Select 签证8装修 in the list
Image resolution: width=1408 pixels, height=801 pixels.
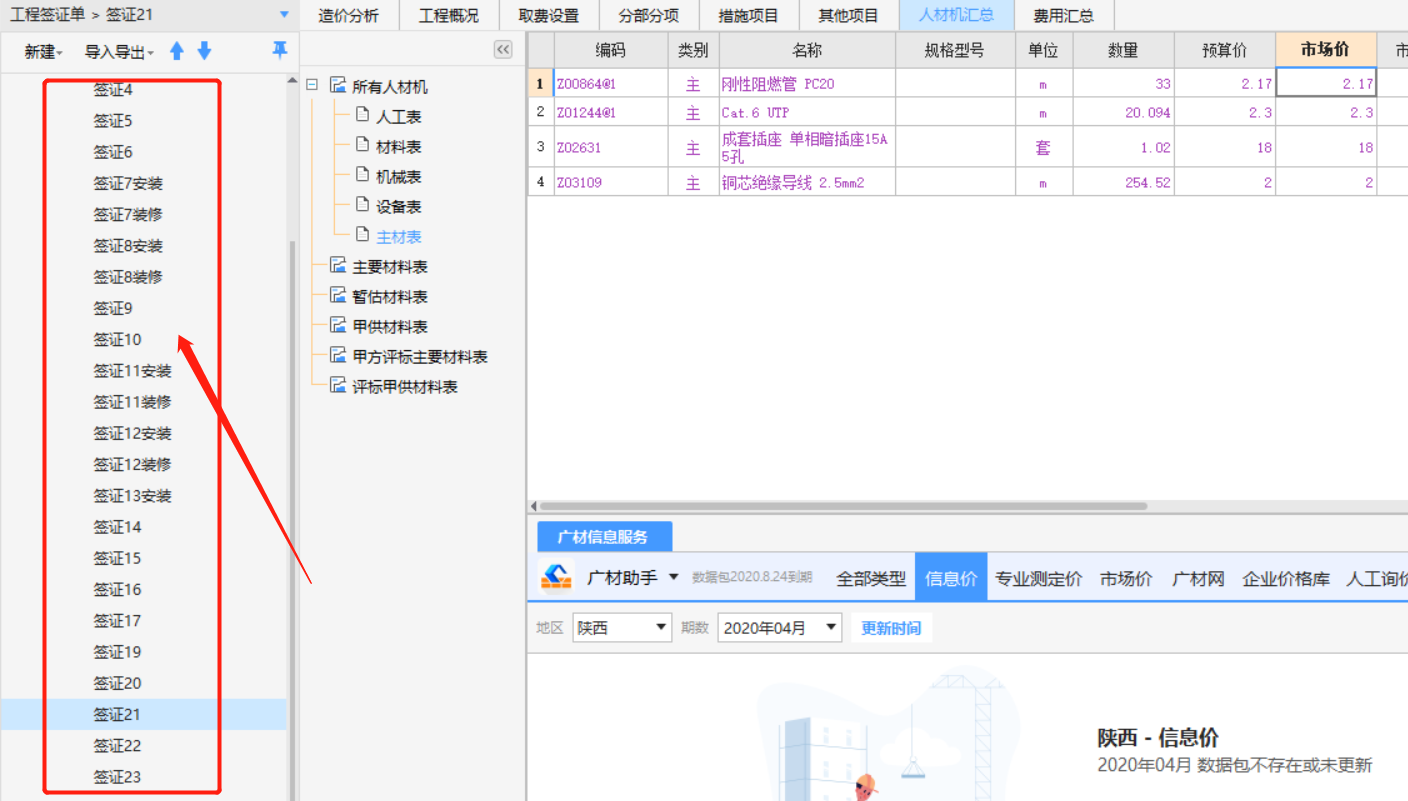pos(128,276)
